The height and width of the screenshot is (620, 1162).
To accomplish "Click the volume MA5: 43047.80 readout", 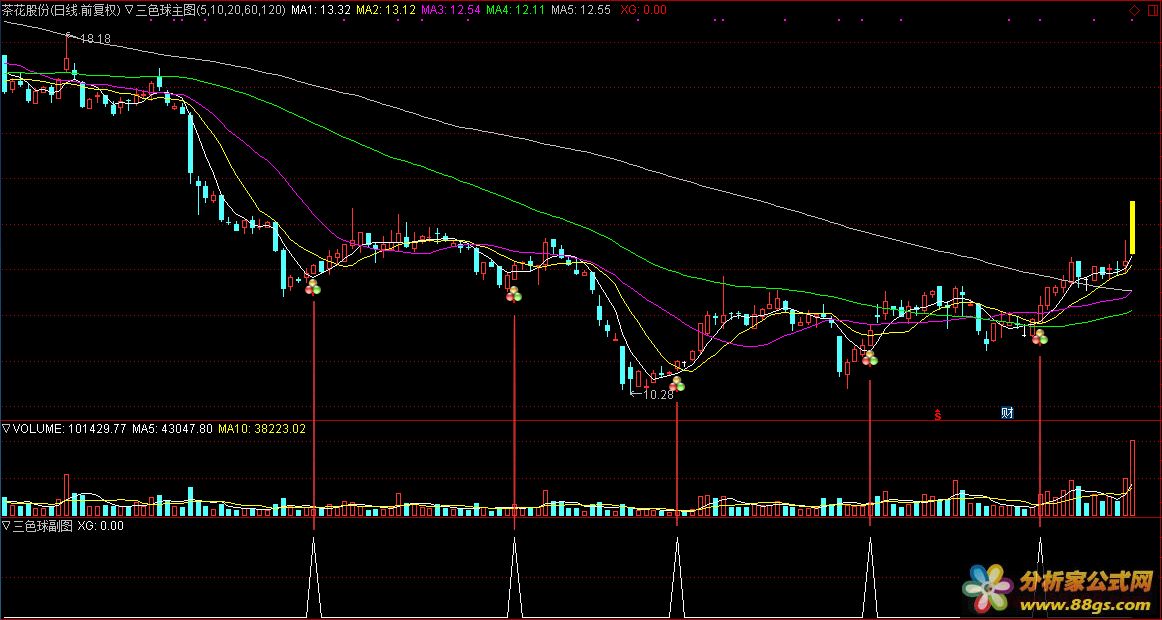I will pos(173,428).
